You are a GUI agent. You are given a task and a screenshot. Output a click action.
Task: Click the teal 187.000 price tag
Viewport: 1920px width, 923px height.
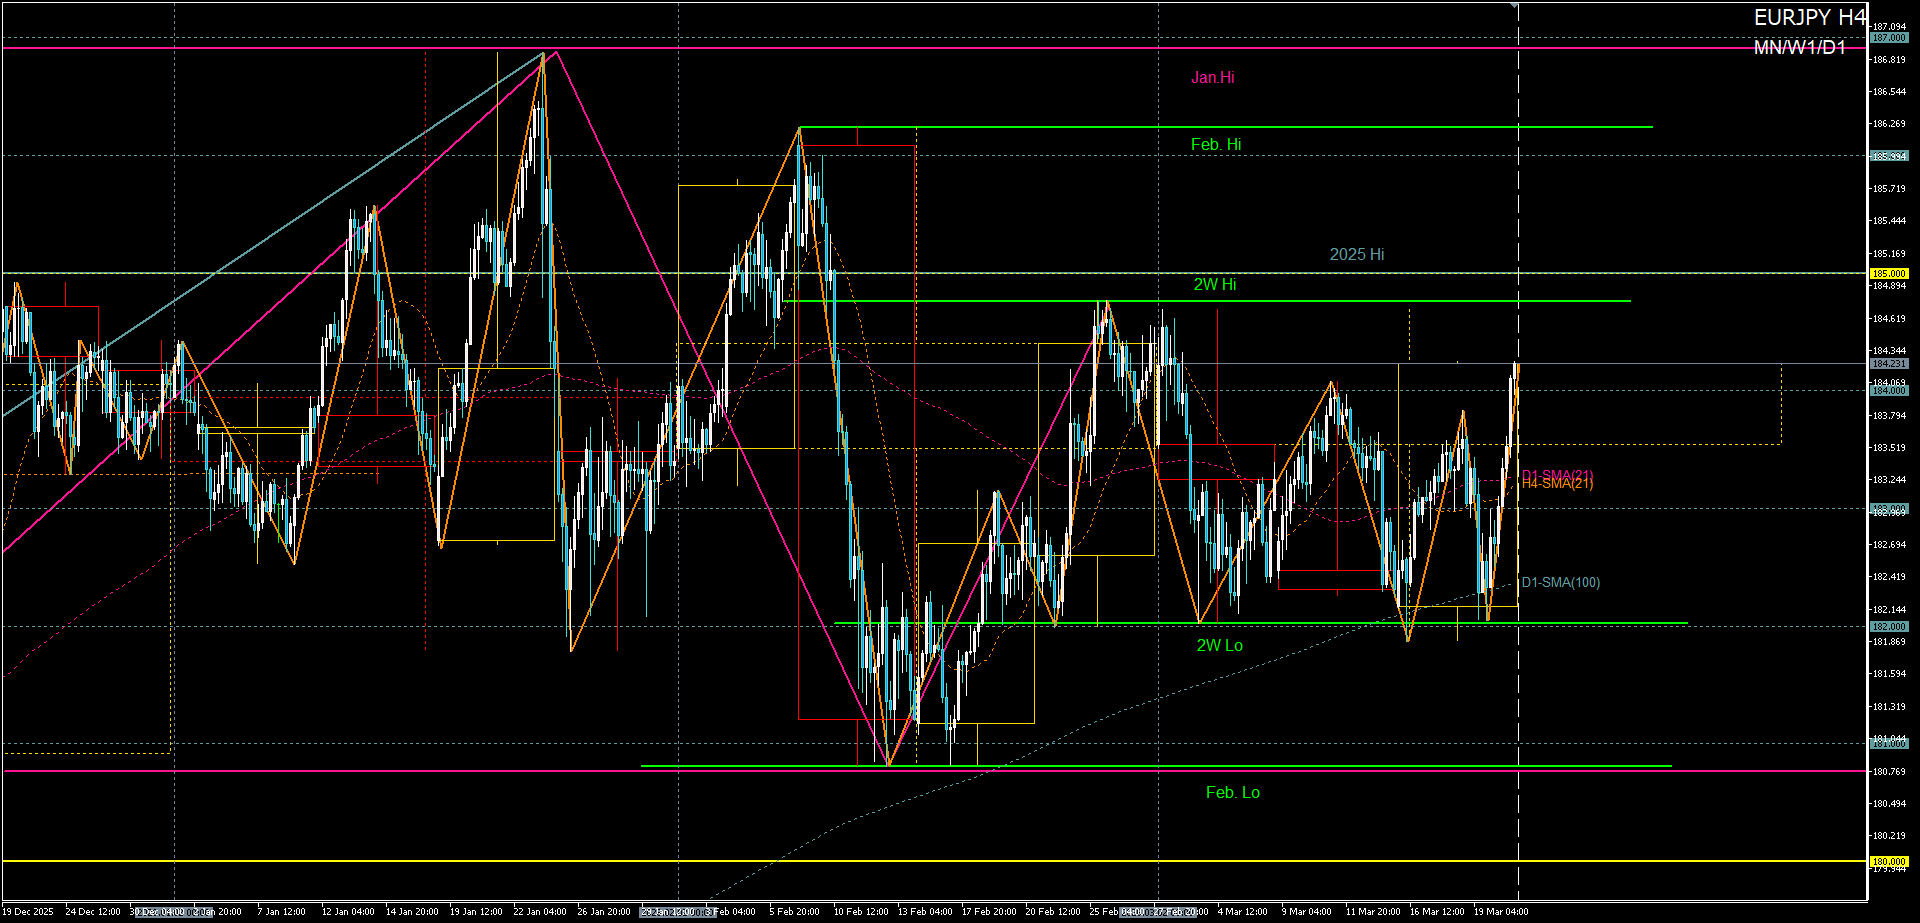[1888, 38]
